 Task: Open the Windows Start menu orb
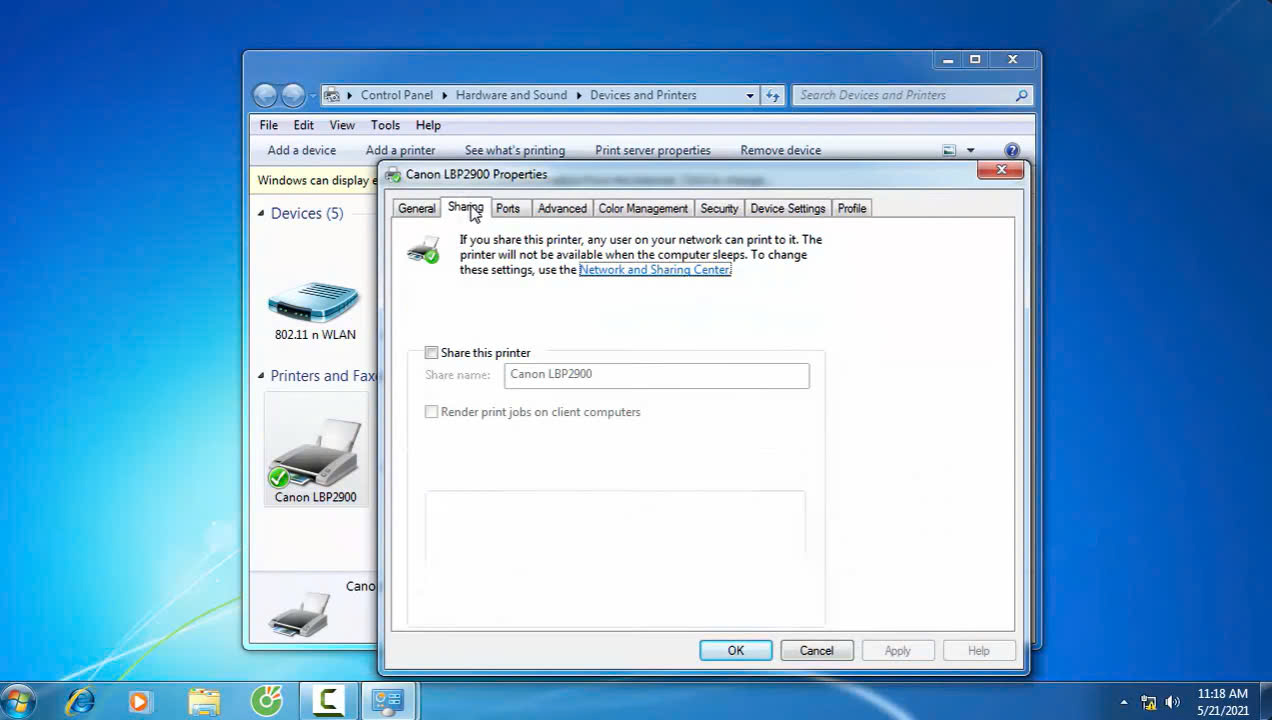pyautogui.click(x=19, y=700)
